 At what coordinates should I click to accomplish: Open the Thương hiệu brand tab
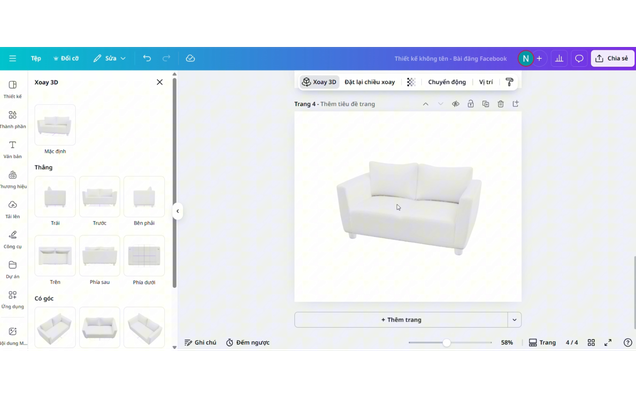click(13, 179)
